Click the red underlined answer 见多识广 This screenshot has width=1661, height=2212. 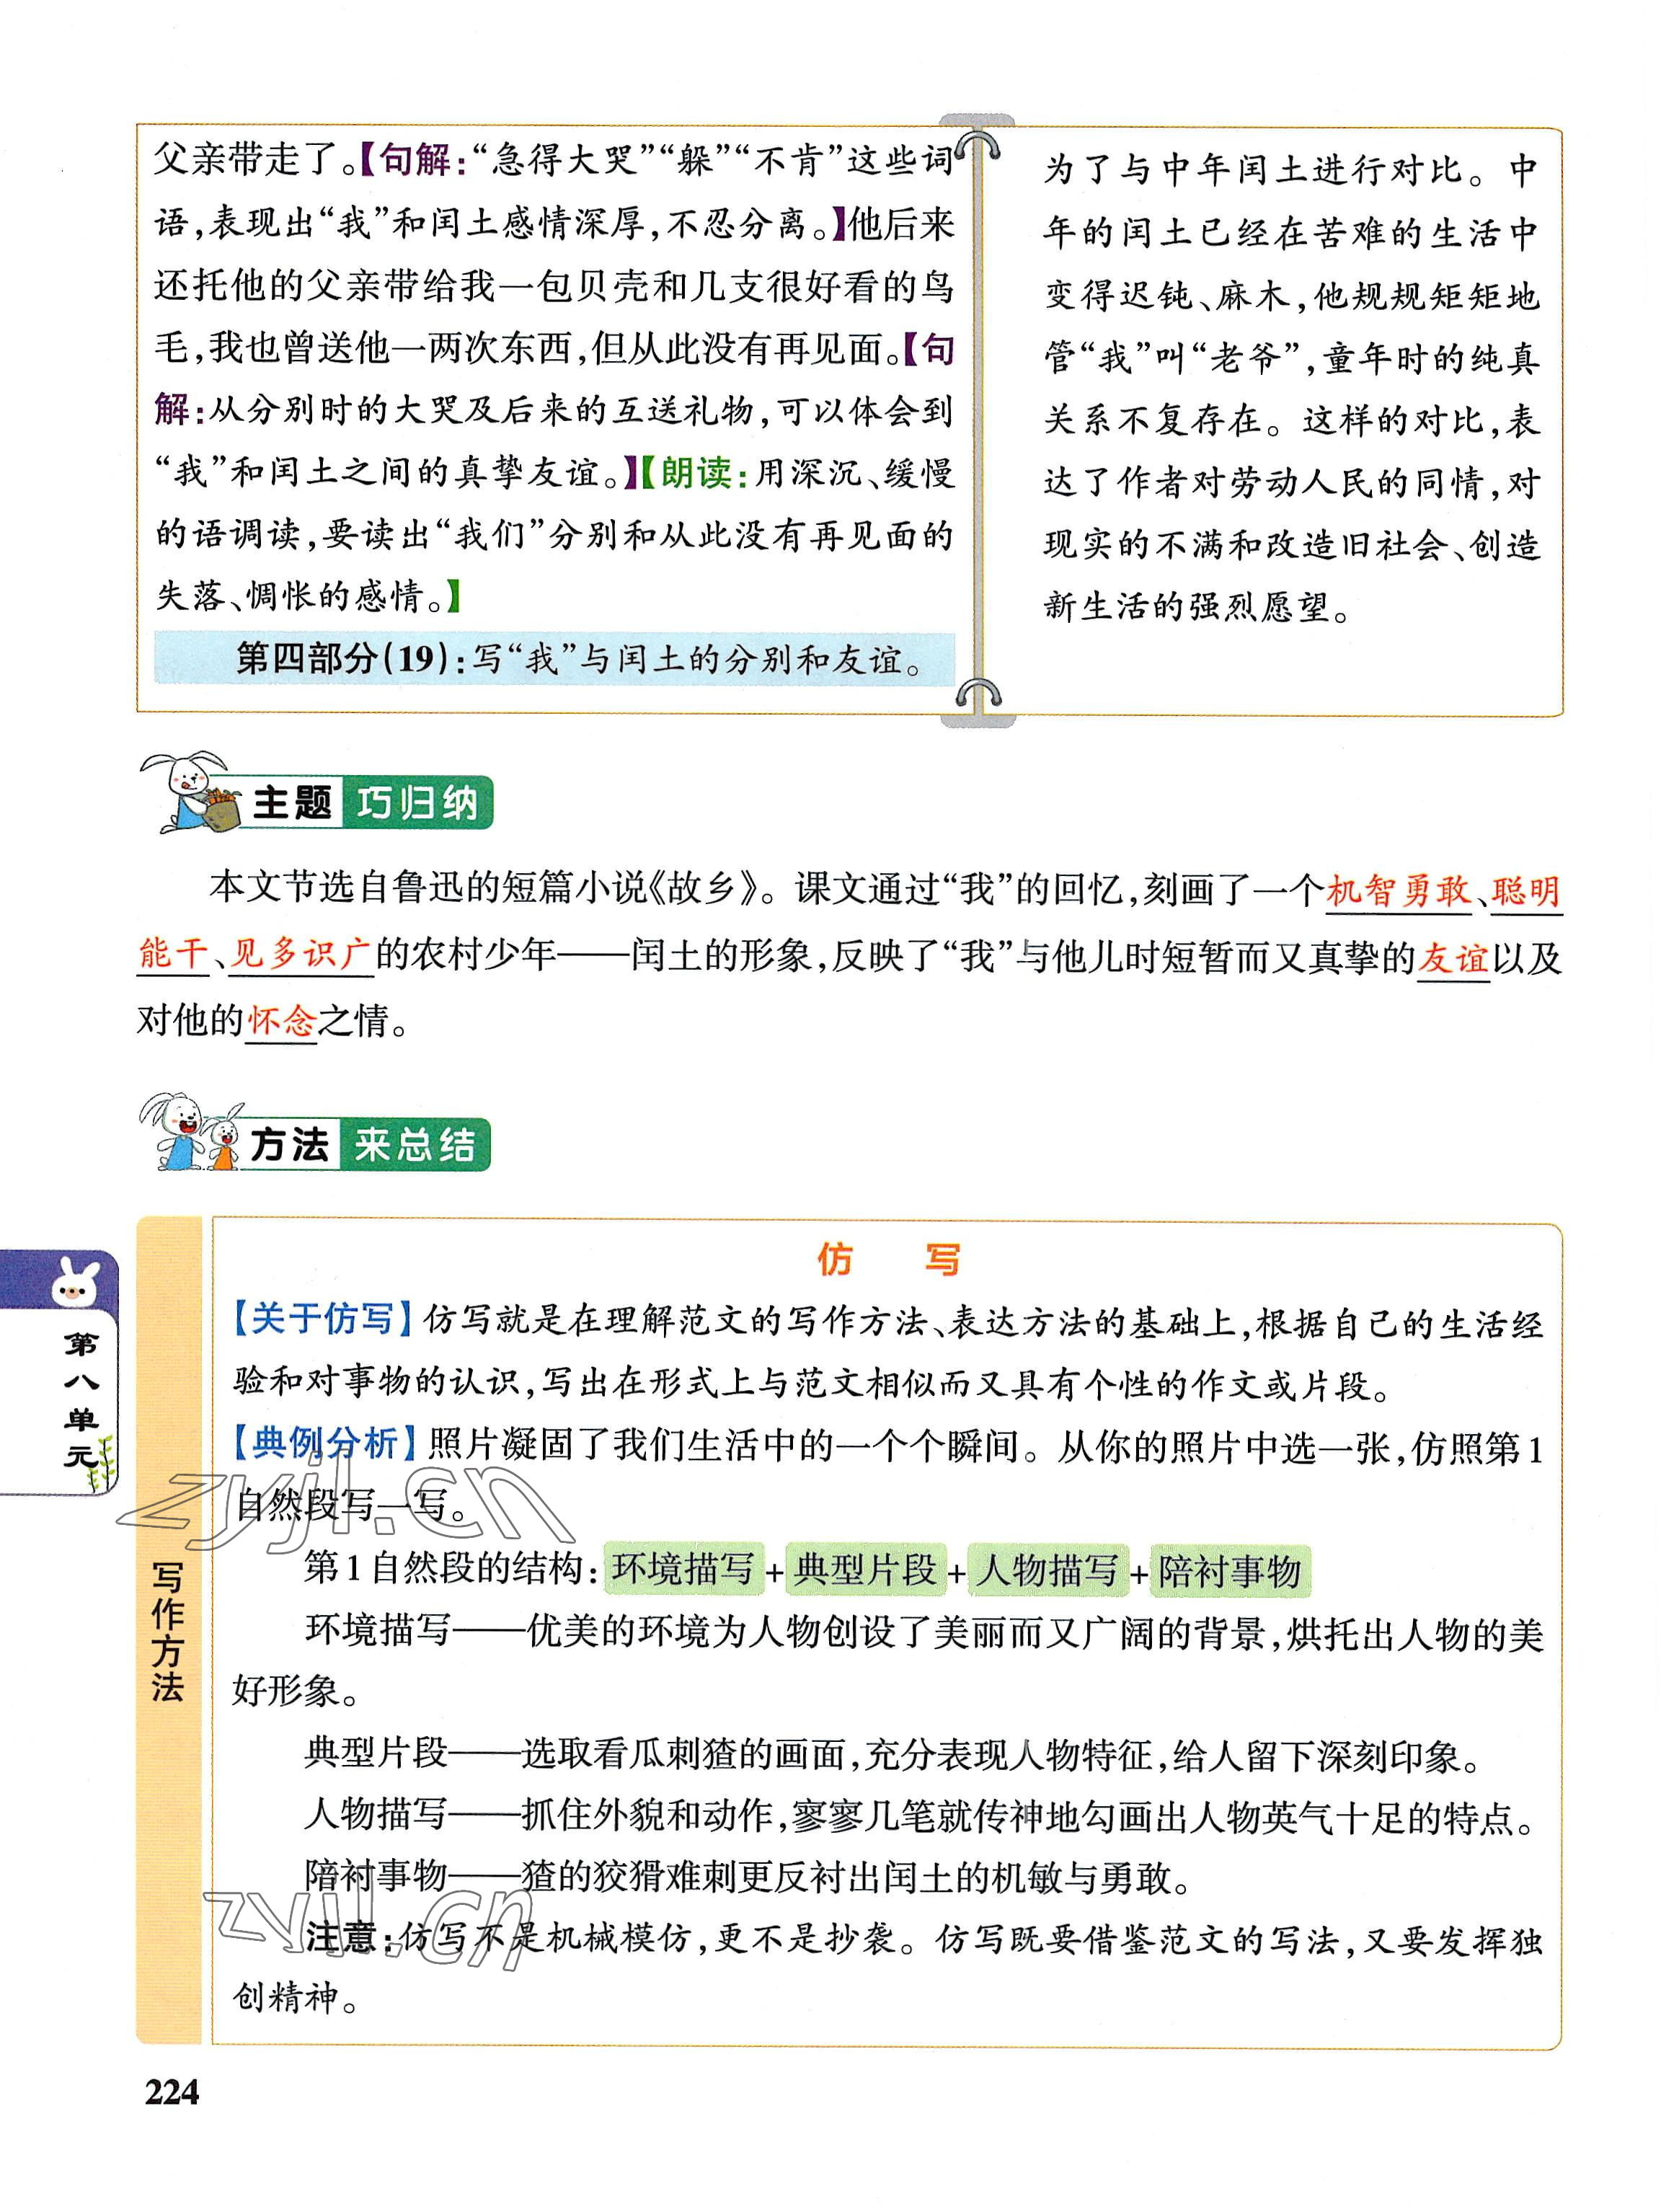[301, 956]
